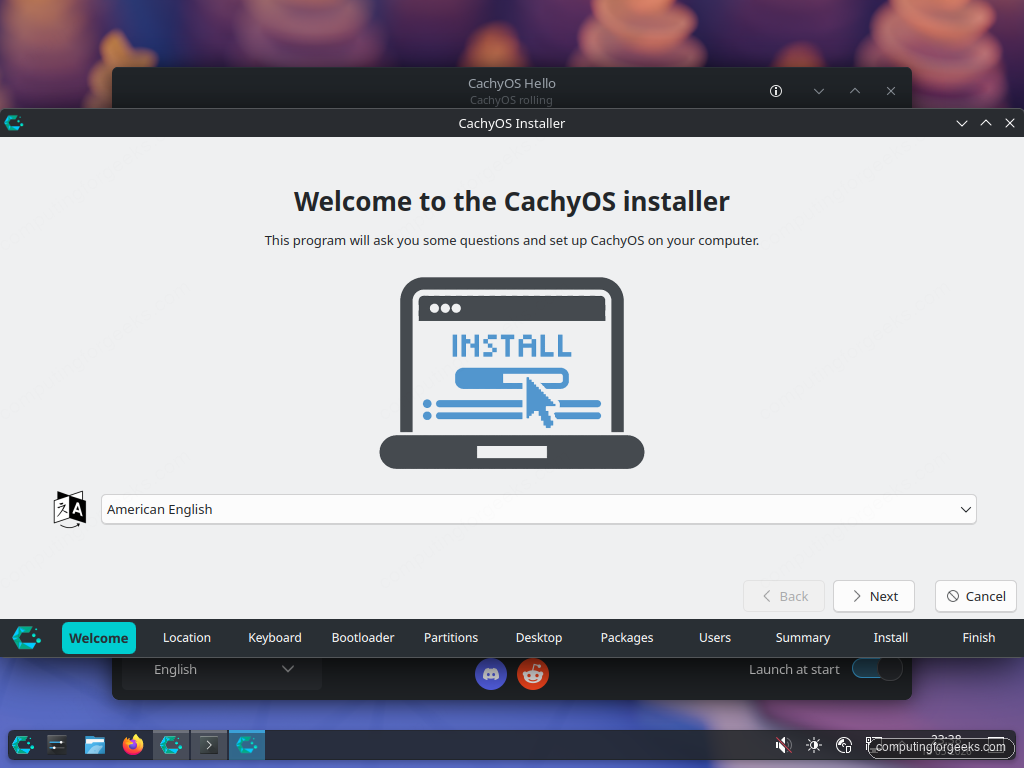The width and height of the screenshot is (1024, 768).
Task: Click the language translation icon
Action: (70, 509)
